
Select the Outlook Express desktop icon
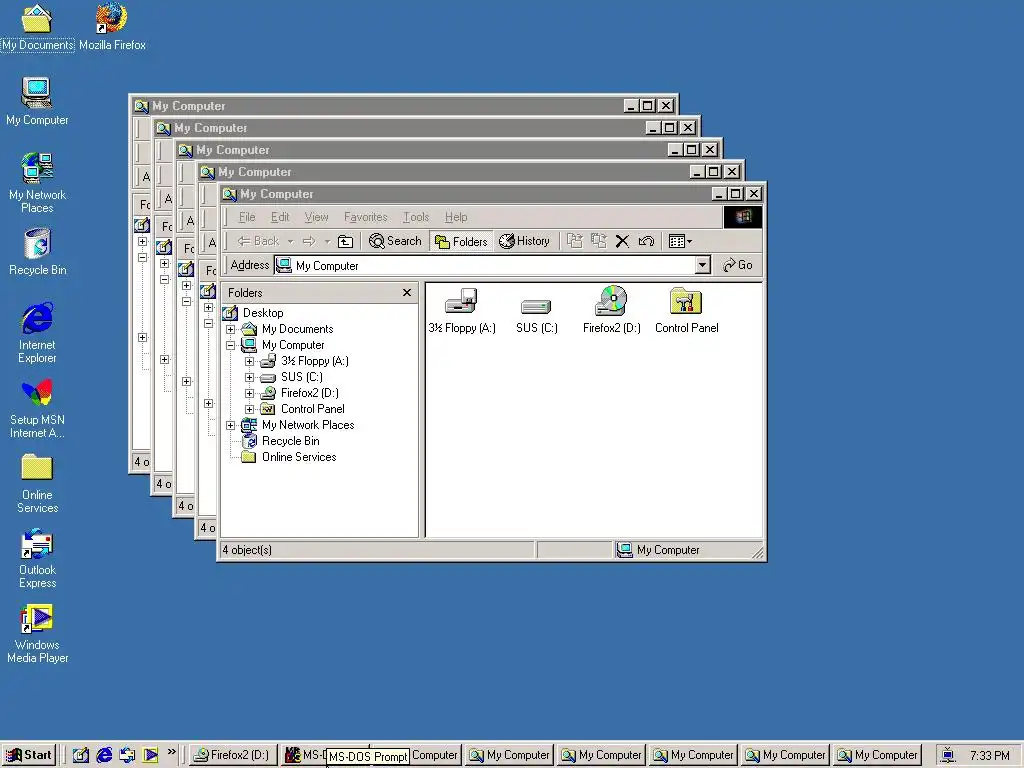[37, 558]
